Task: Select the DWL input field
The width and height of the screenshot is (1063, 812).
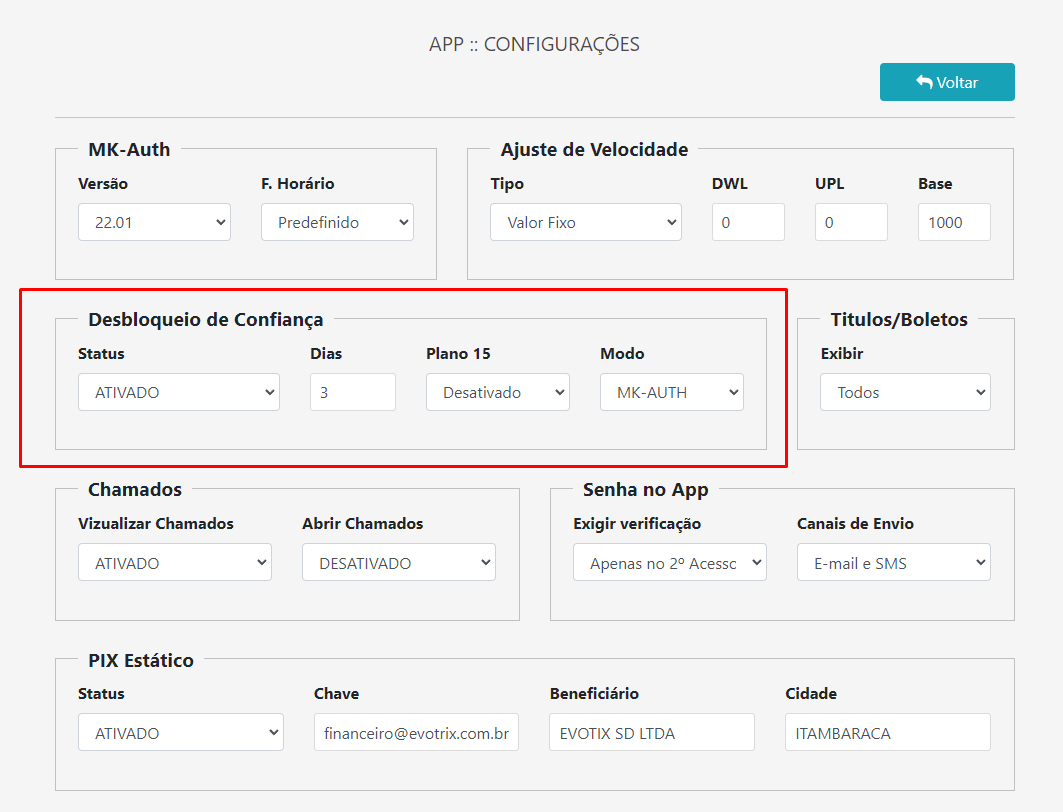Action: [x=747, y=222]
